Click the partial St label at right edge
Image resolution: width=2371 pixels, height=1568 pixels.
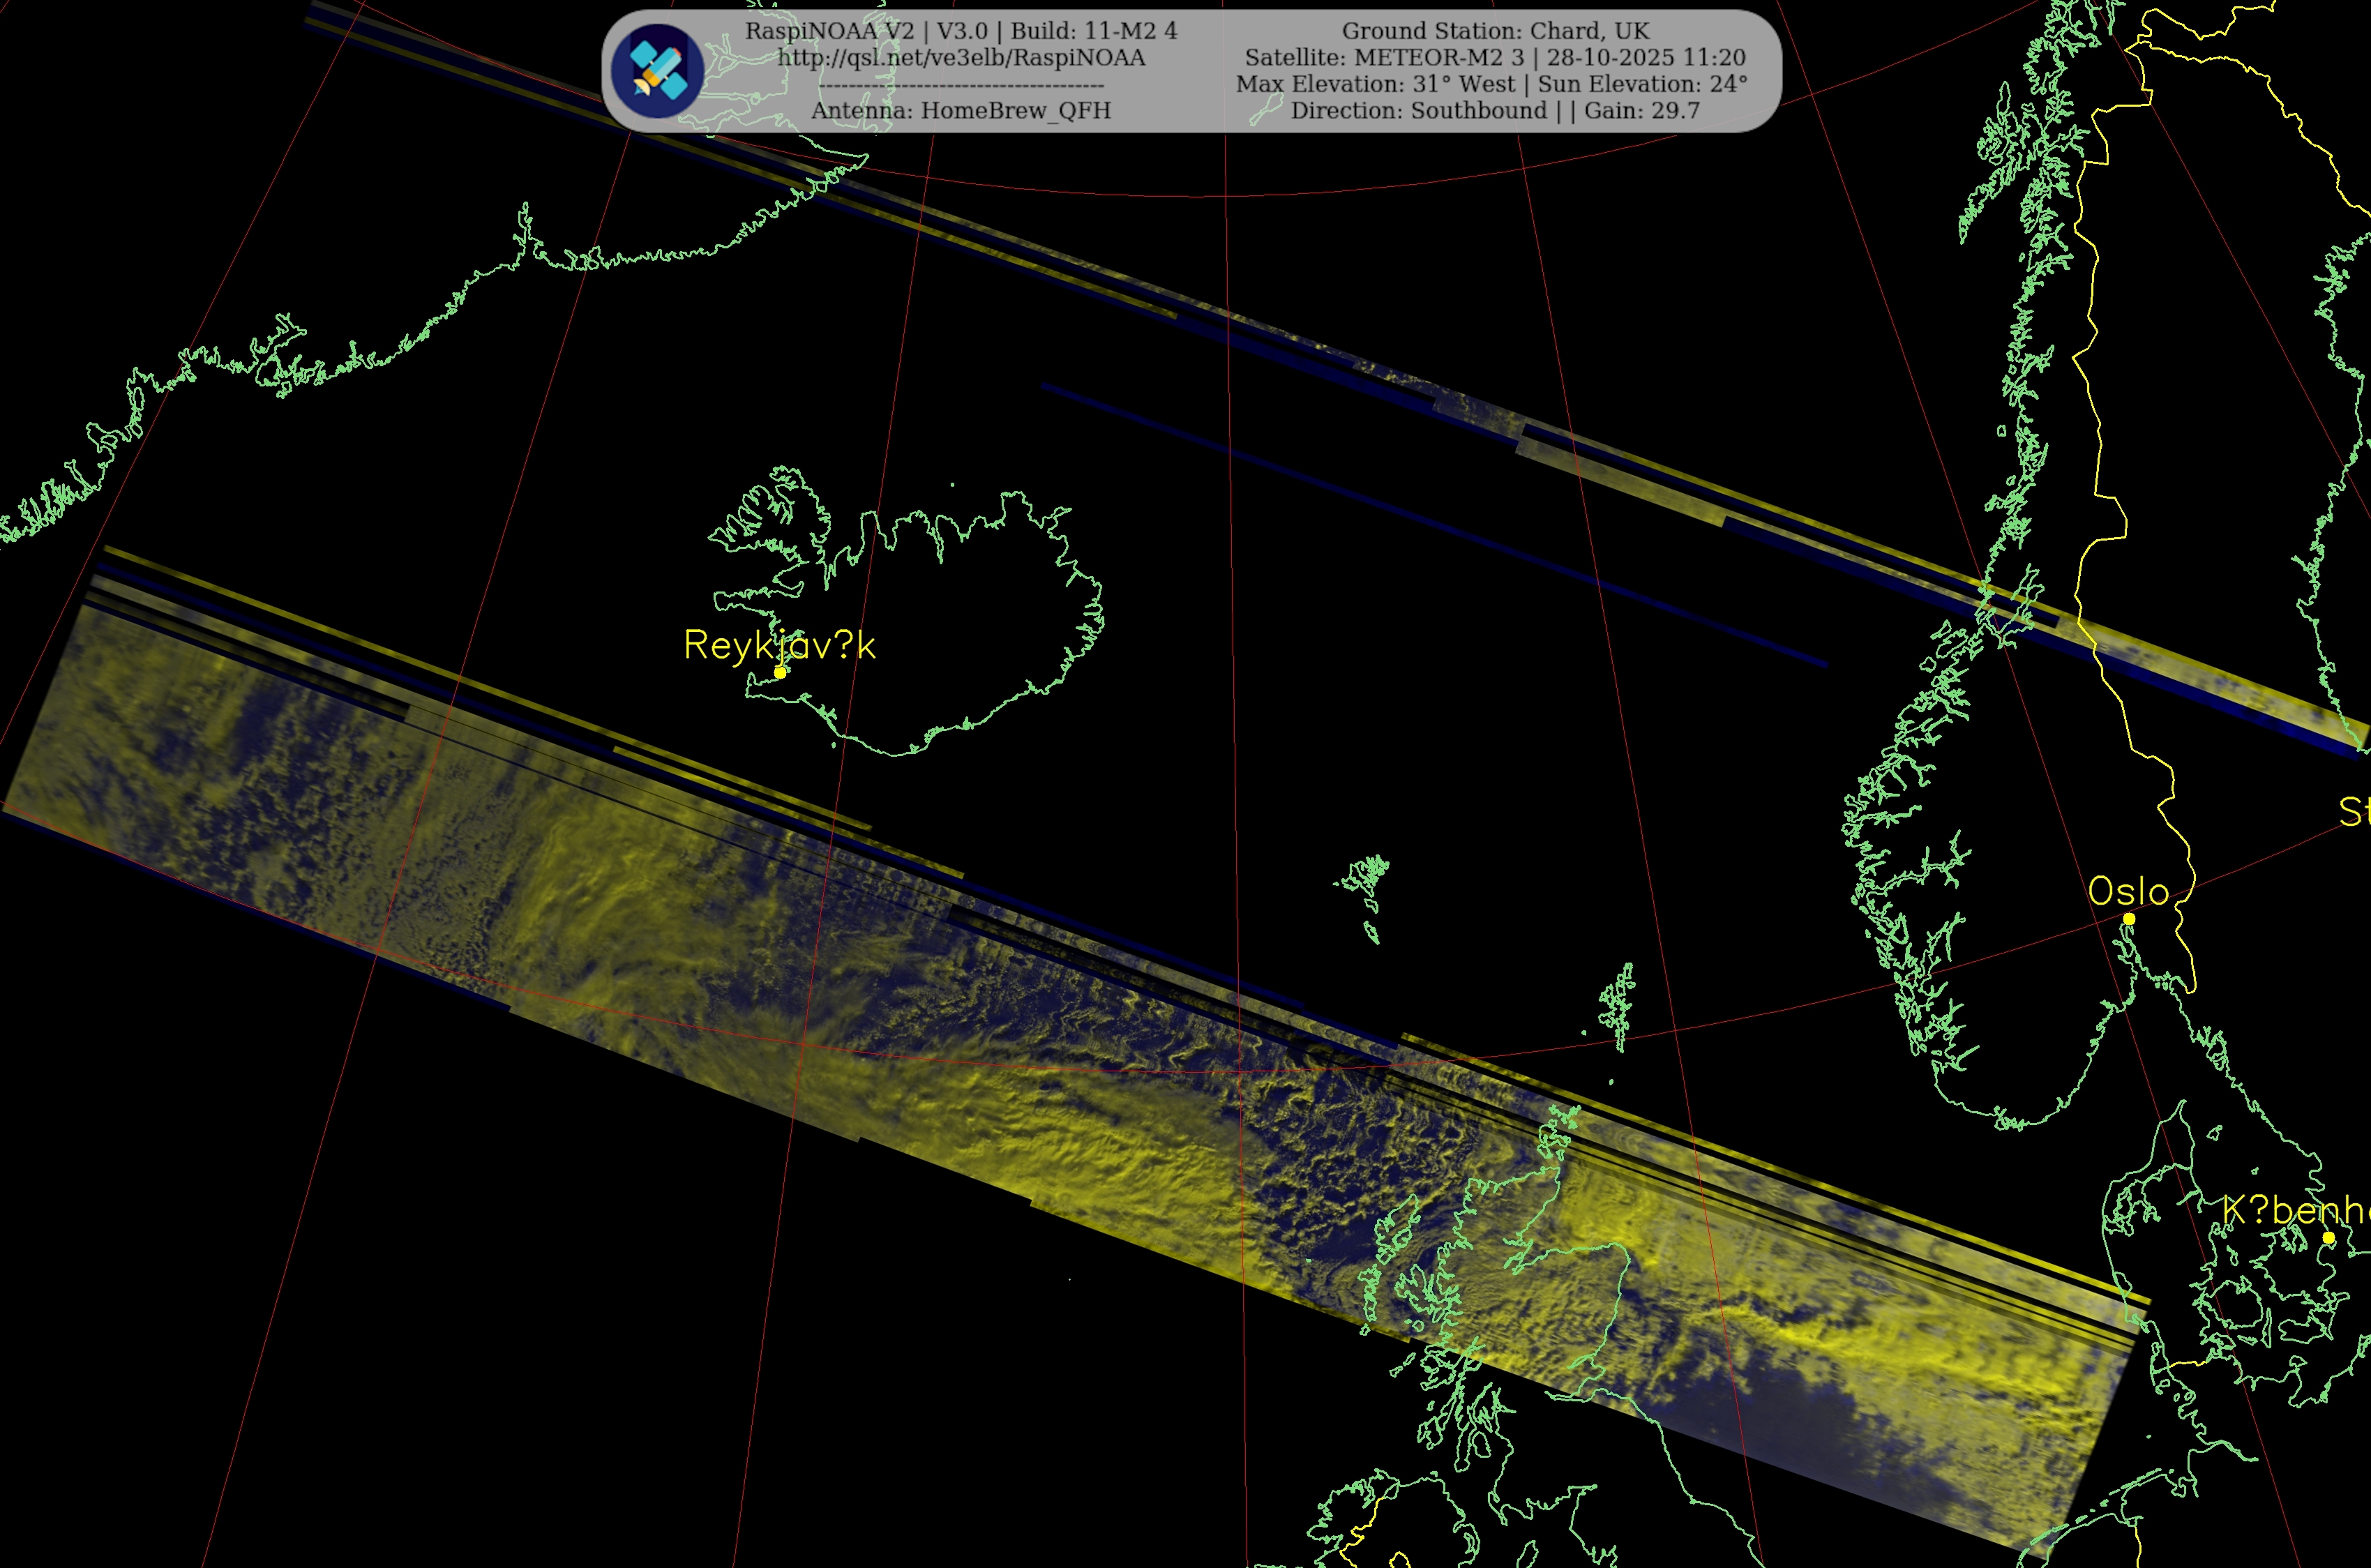pyautogui.click(x=2354, y=811)
